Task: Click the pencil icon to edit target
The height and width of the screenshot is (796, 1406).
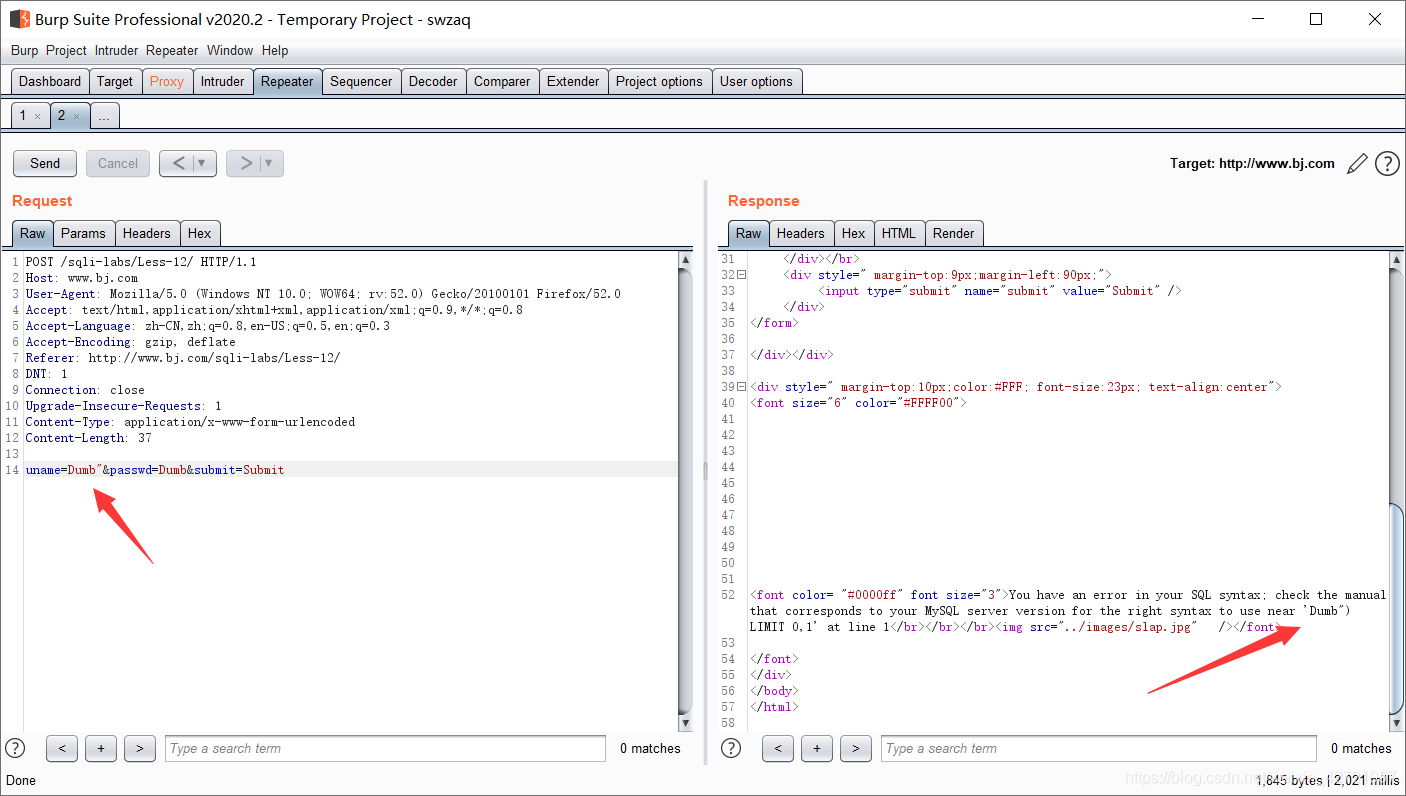Action: pos(1357,163)
